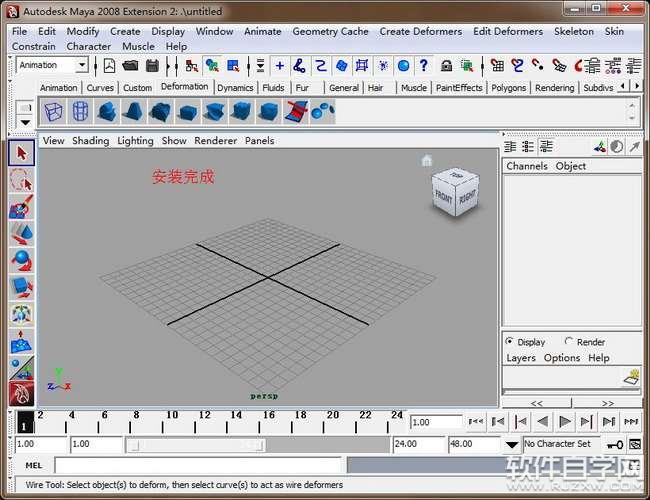Toggle the Make Live blue sphere icon
This screenshot has height=500, width=650.
tap(403, 66)
